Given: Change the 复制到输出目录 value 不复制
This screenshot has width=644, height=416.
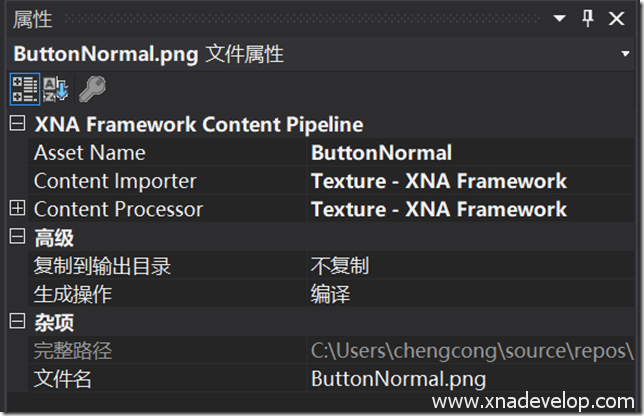Looking at the screenshot, I should tap(340, 266).
